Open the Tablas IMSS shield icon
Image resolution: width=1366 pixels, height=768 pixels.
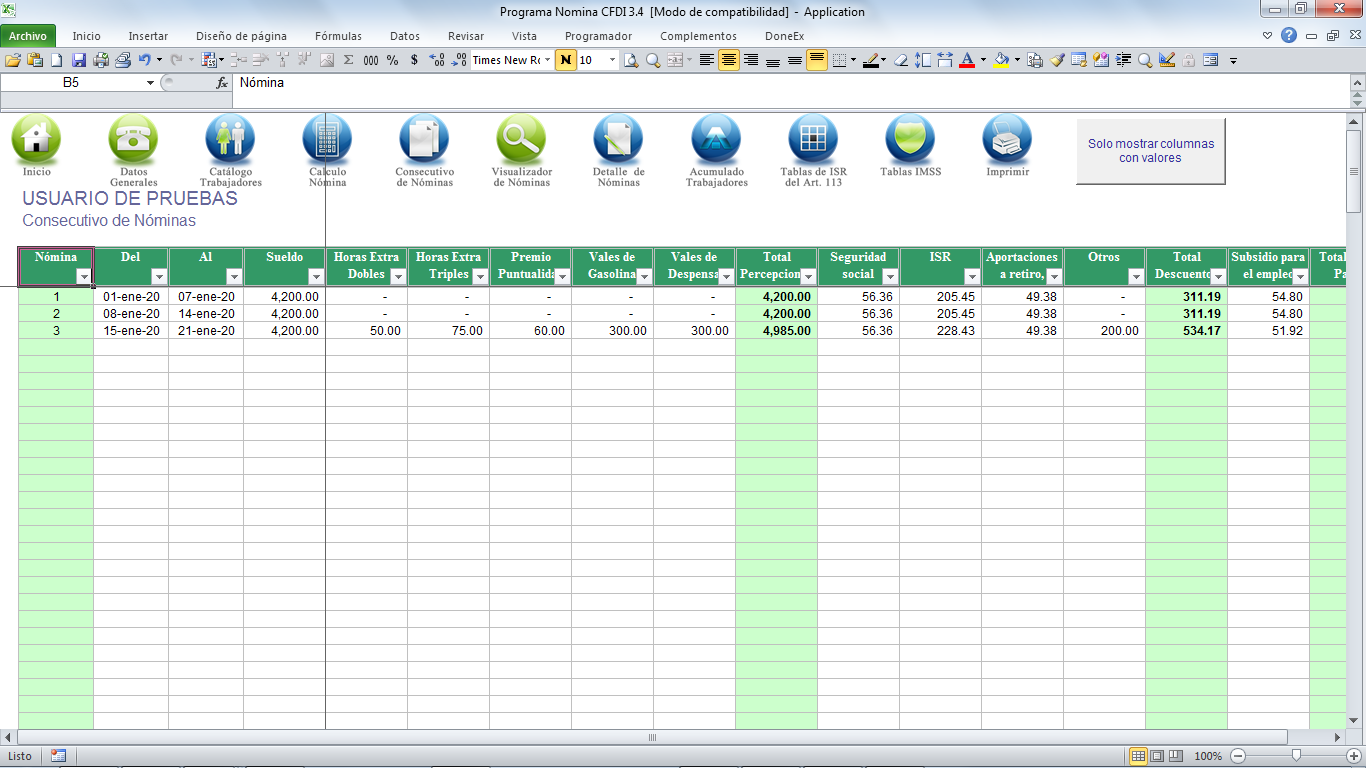click(910, 140)
